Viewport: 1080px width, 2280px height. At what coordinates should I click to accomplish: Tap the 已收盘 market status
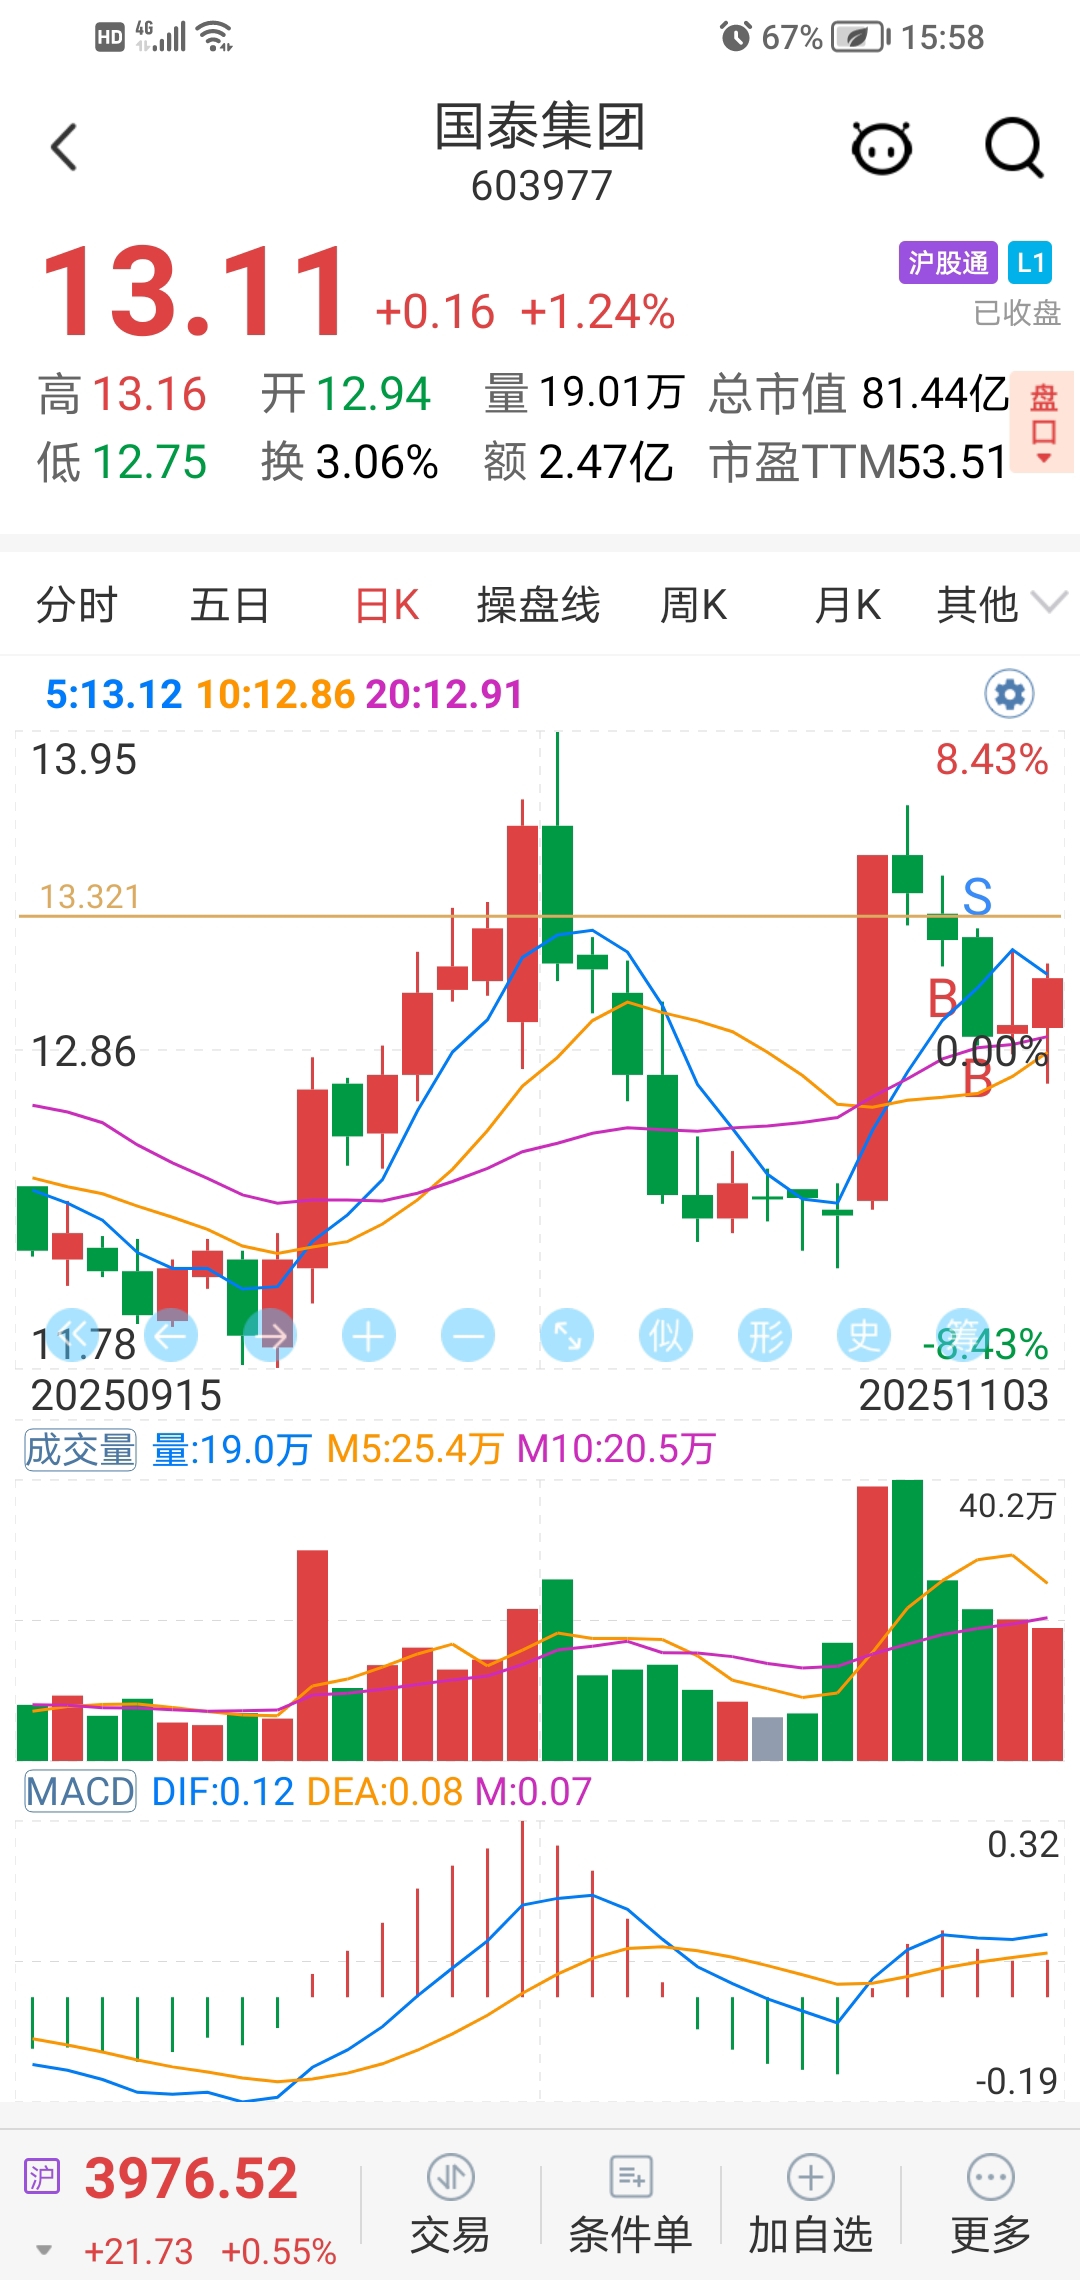[x=1017, y=313]
